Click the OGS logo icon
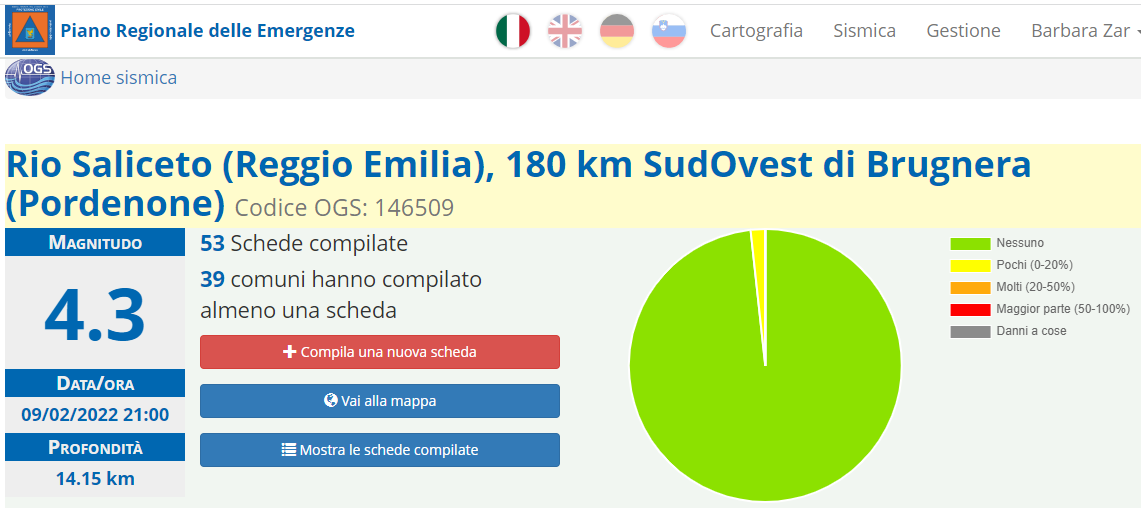The width and height of the screenshot is (1141, 510). coord(30,78)
